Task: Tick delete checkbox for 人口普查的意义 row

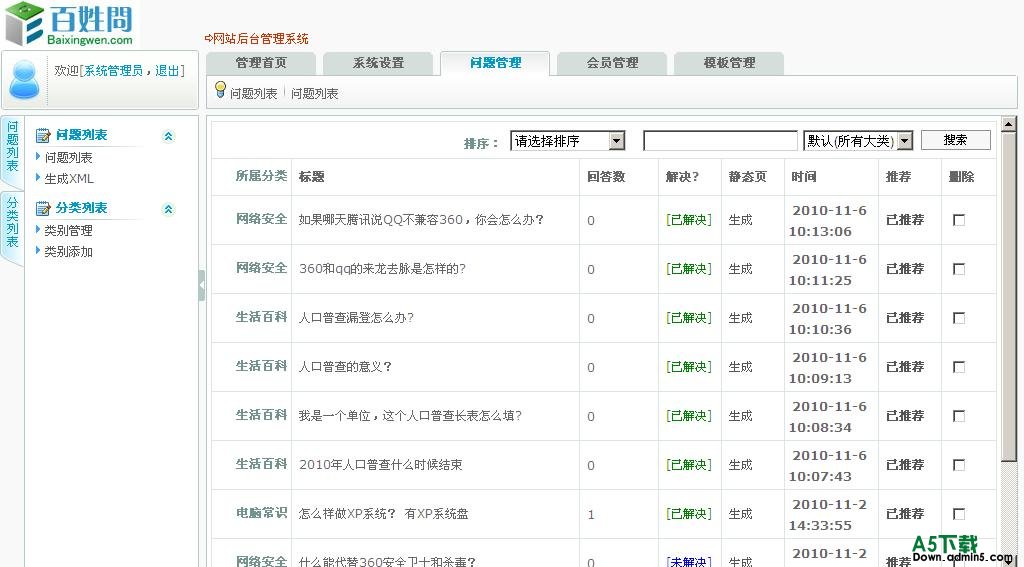Action: tap(959, 367)
